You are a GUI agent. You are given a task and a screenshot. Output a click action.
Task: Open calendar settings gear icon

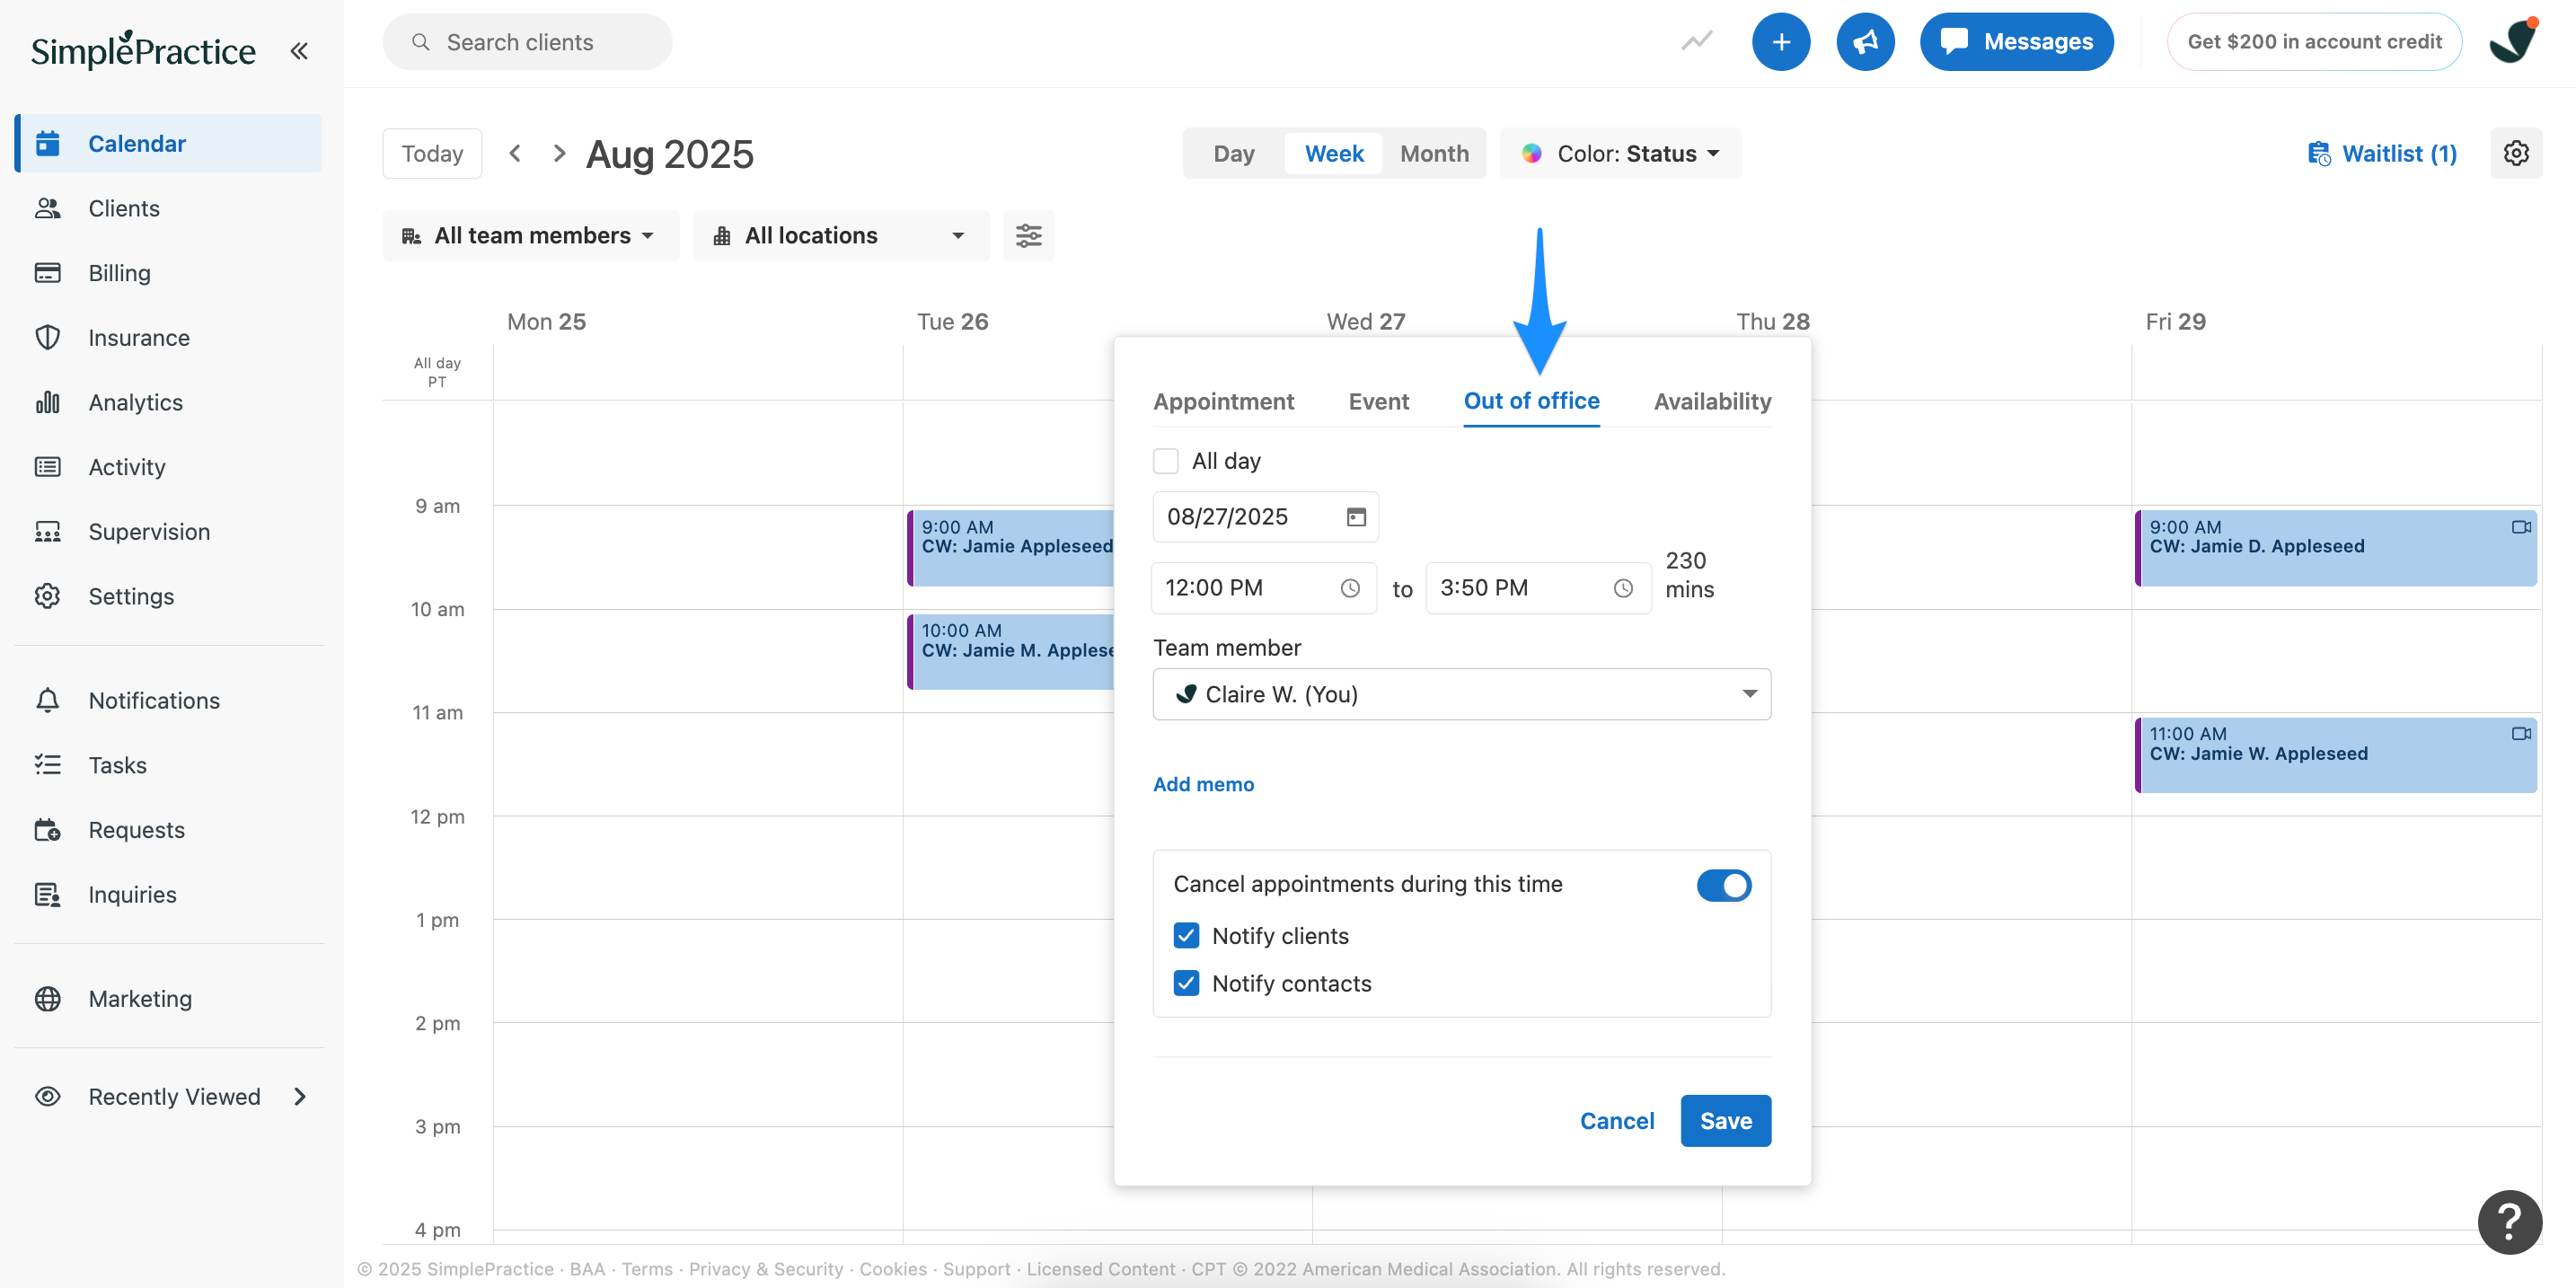2516,153
